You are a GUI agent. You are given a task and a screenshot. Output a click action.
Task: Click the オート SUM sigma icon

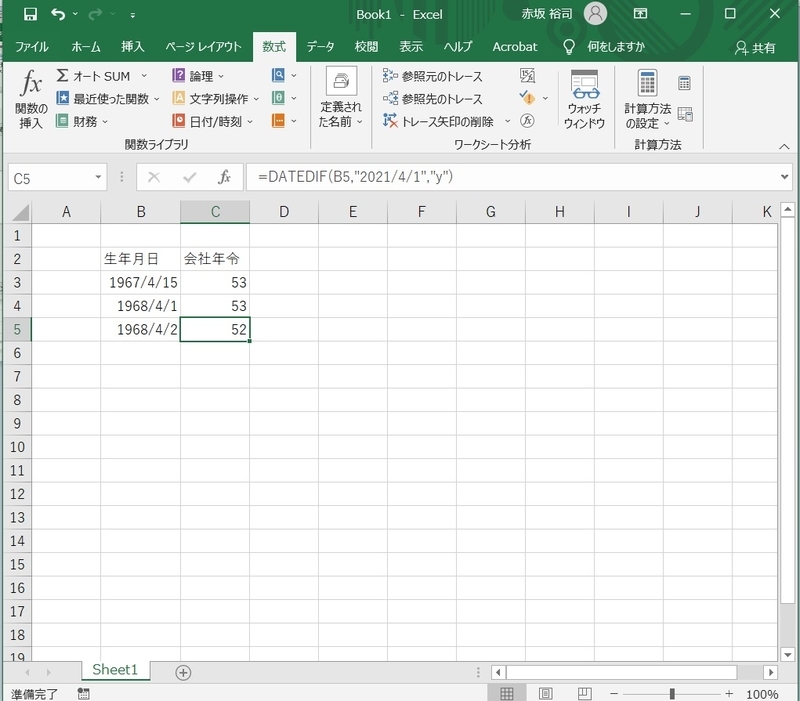pyautogui.click(x=62, y=76)
